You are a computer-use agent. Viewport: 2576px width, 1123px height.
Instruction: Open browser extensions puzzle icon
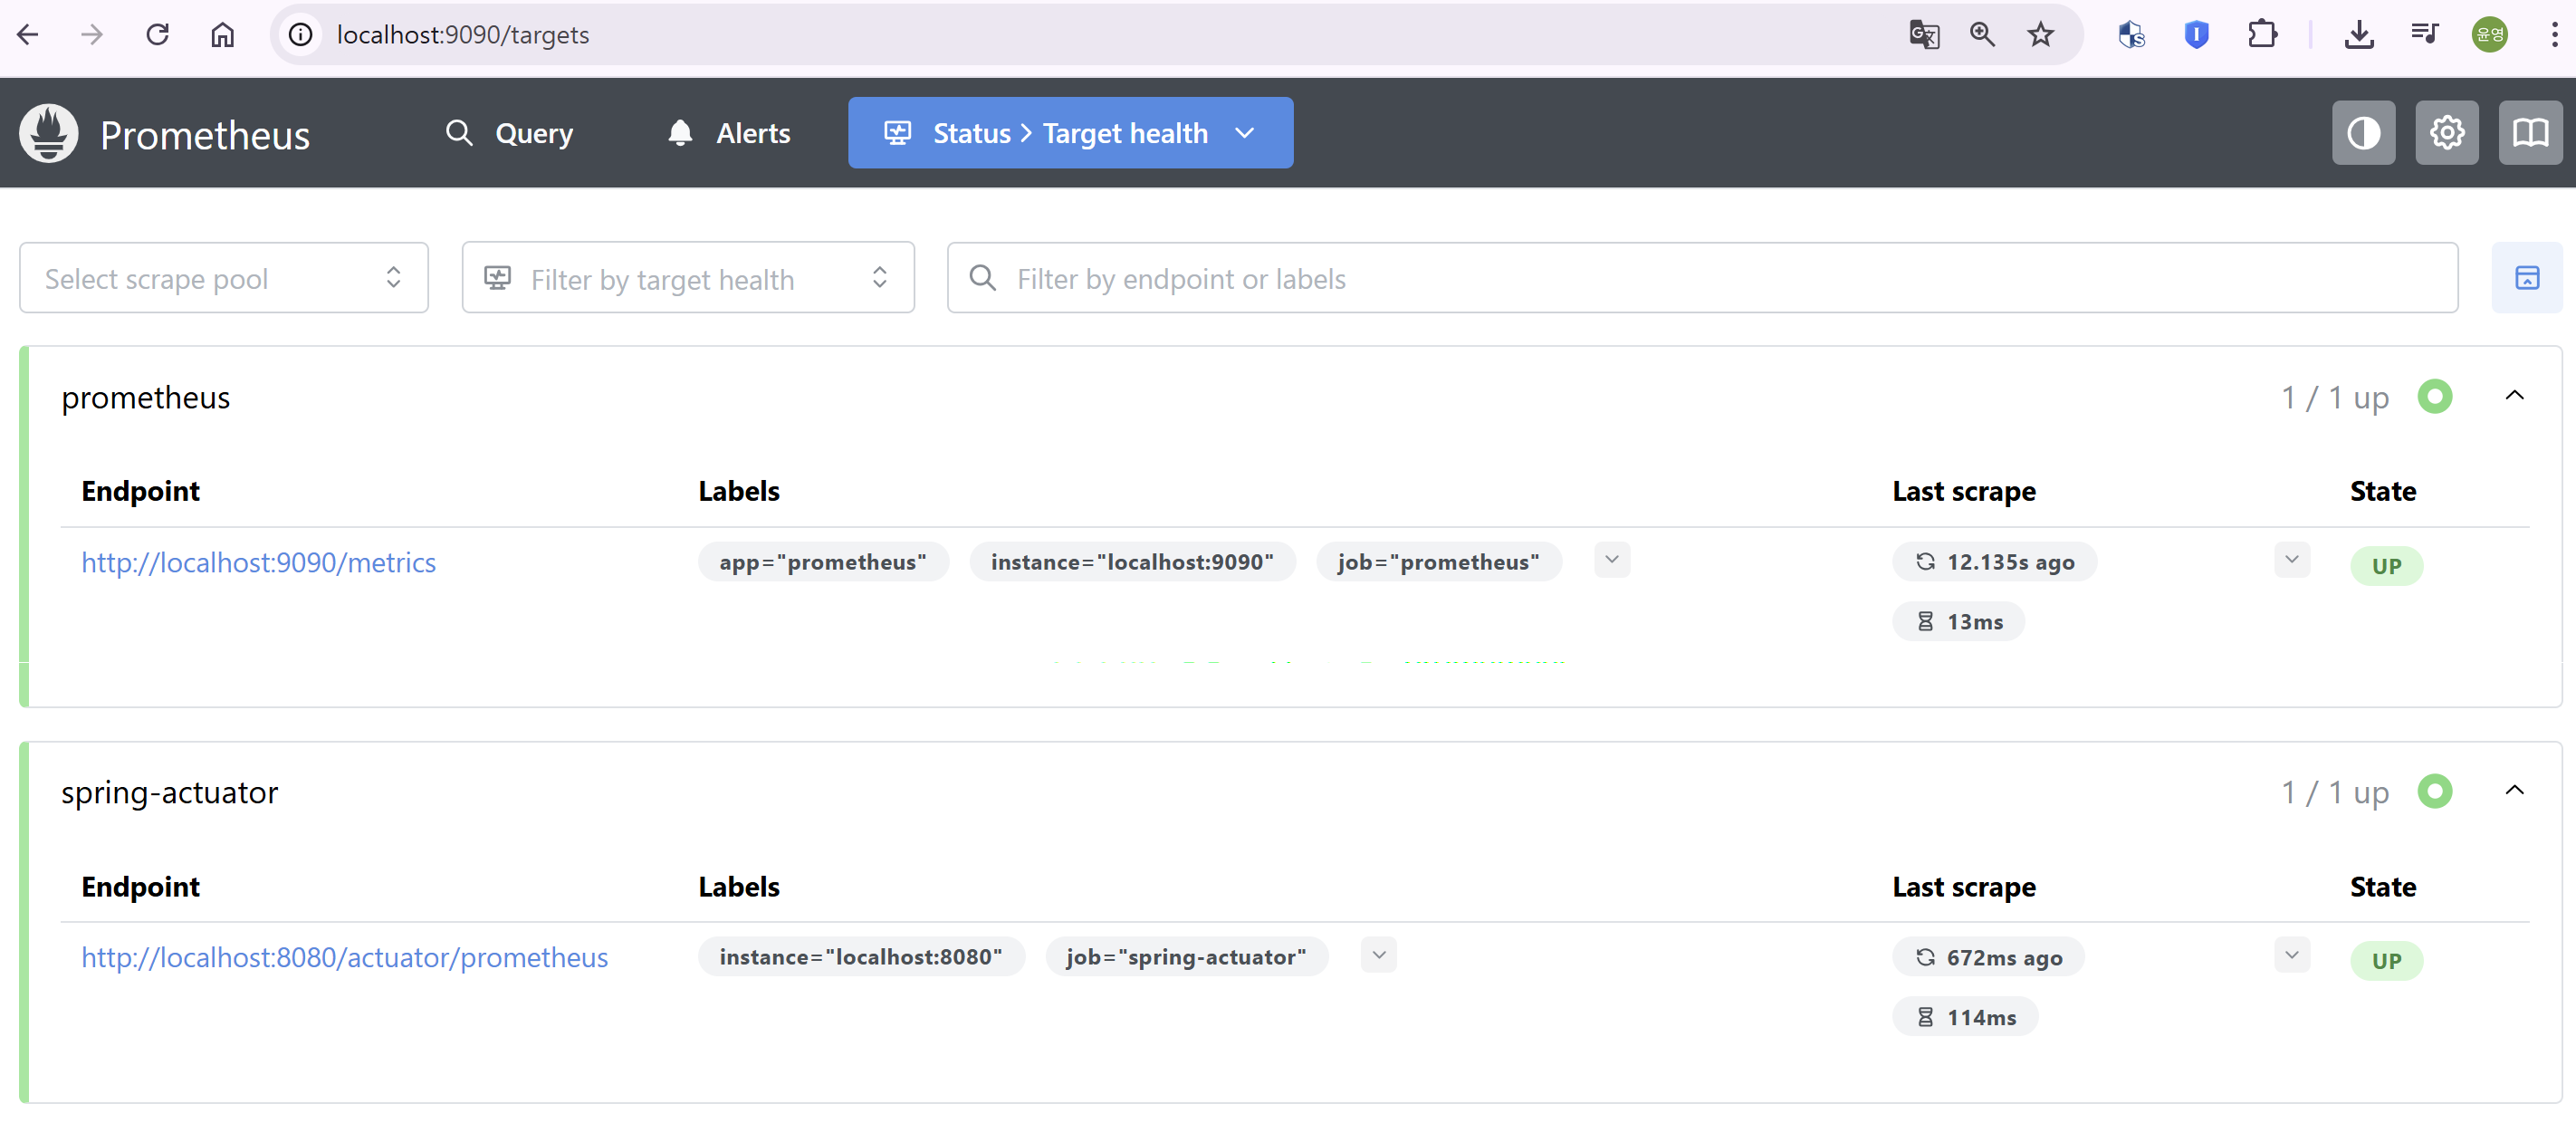2262,35
